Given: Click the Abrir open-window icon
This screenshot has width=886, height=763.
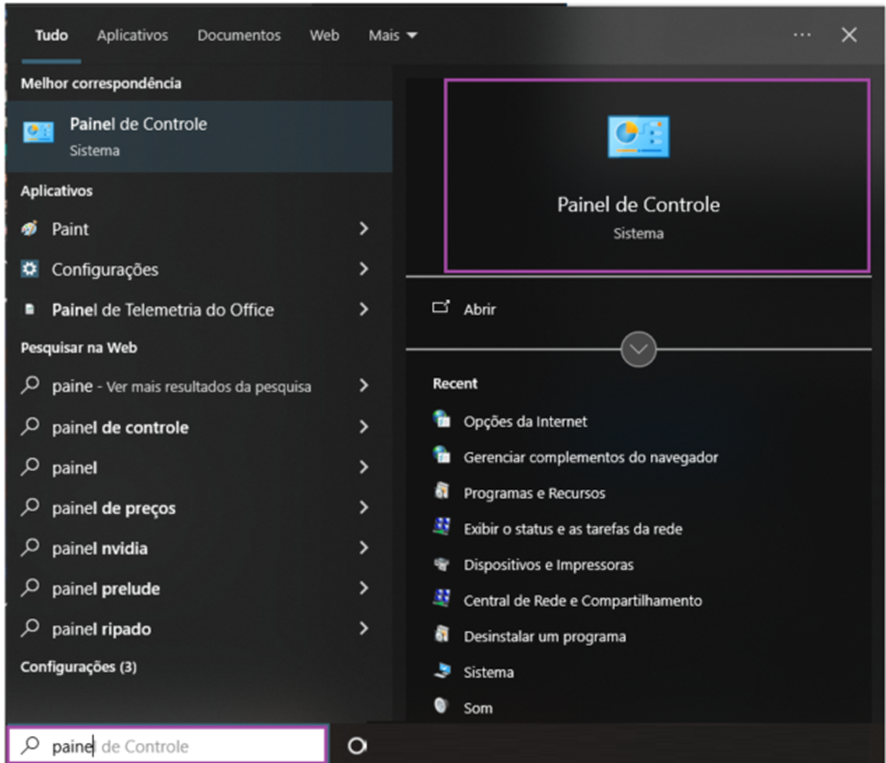Looking at the screenshot, I should point(441,307).
